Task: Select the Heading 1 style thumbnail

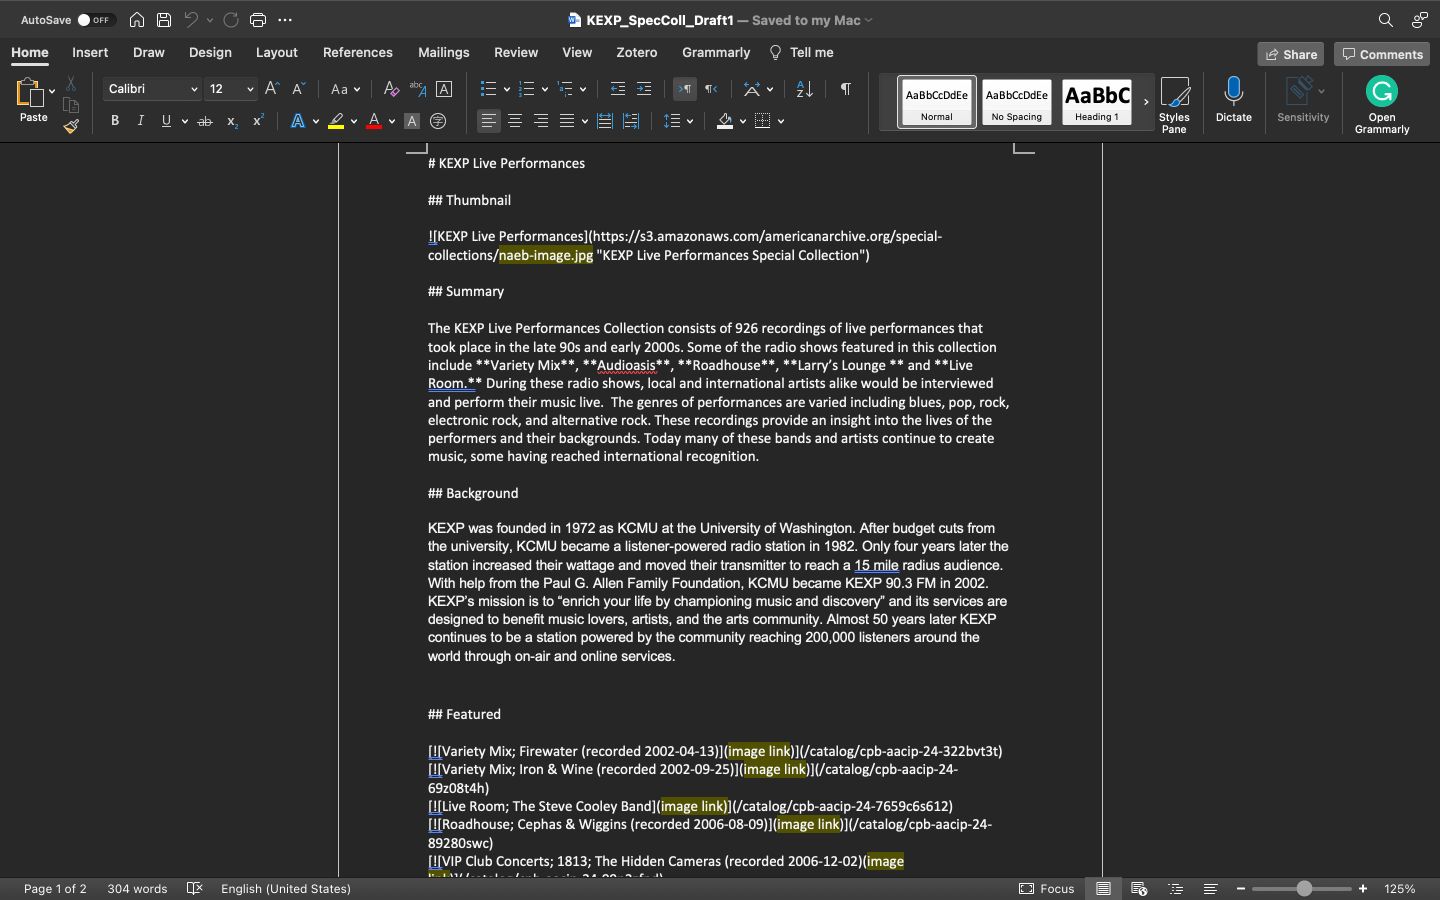Action: (1096, 101)
